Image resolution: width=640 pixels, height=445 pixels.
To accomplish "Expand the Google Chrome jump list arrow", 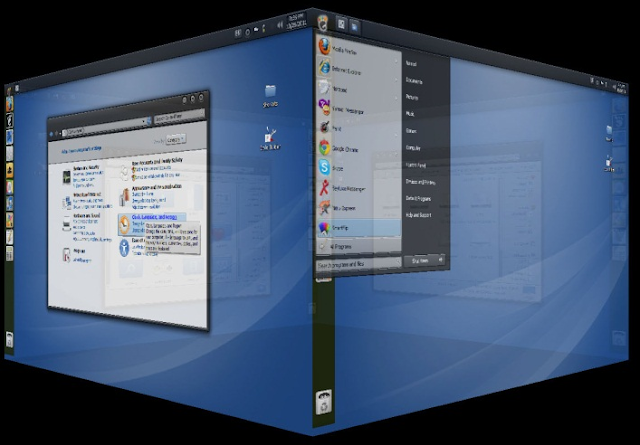I will 396,154.
